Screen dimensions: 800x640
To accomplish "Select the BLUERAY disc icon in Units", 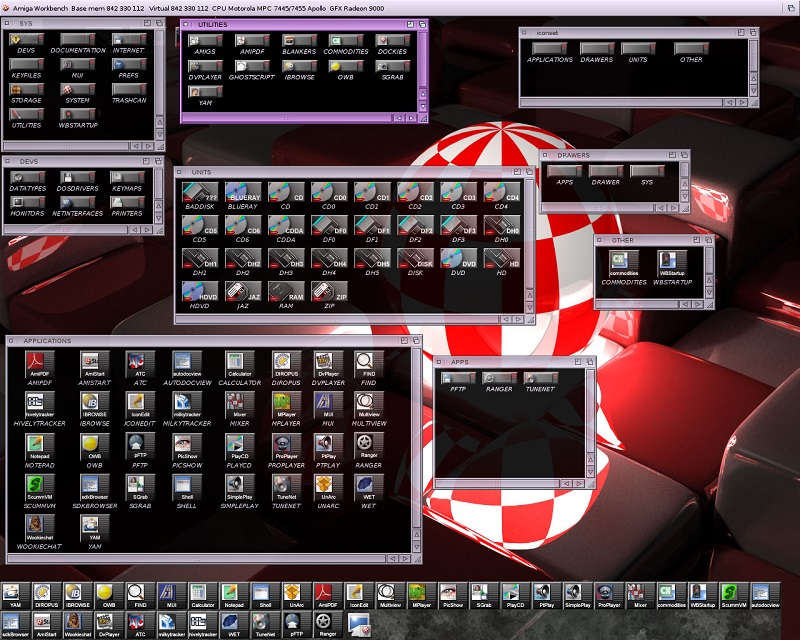I will [x=243, y=193].
